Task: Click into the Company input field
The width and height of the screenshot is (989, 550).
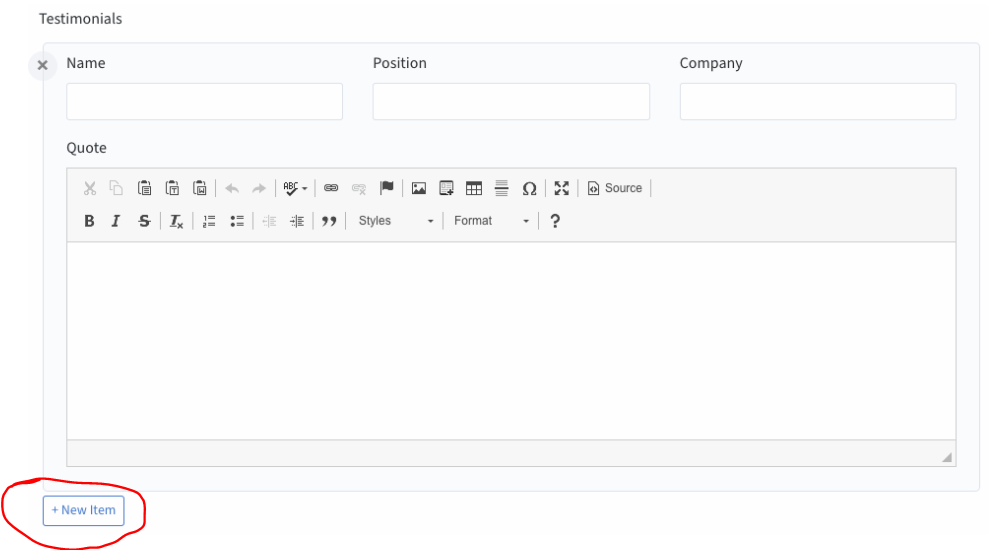Action: pyautogui.click(x=818, y=101)
